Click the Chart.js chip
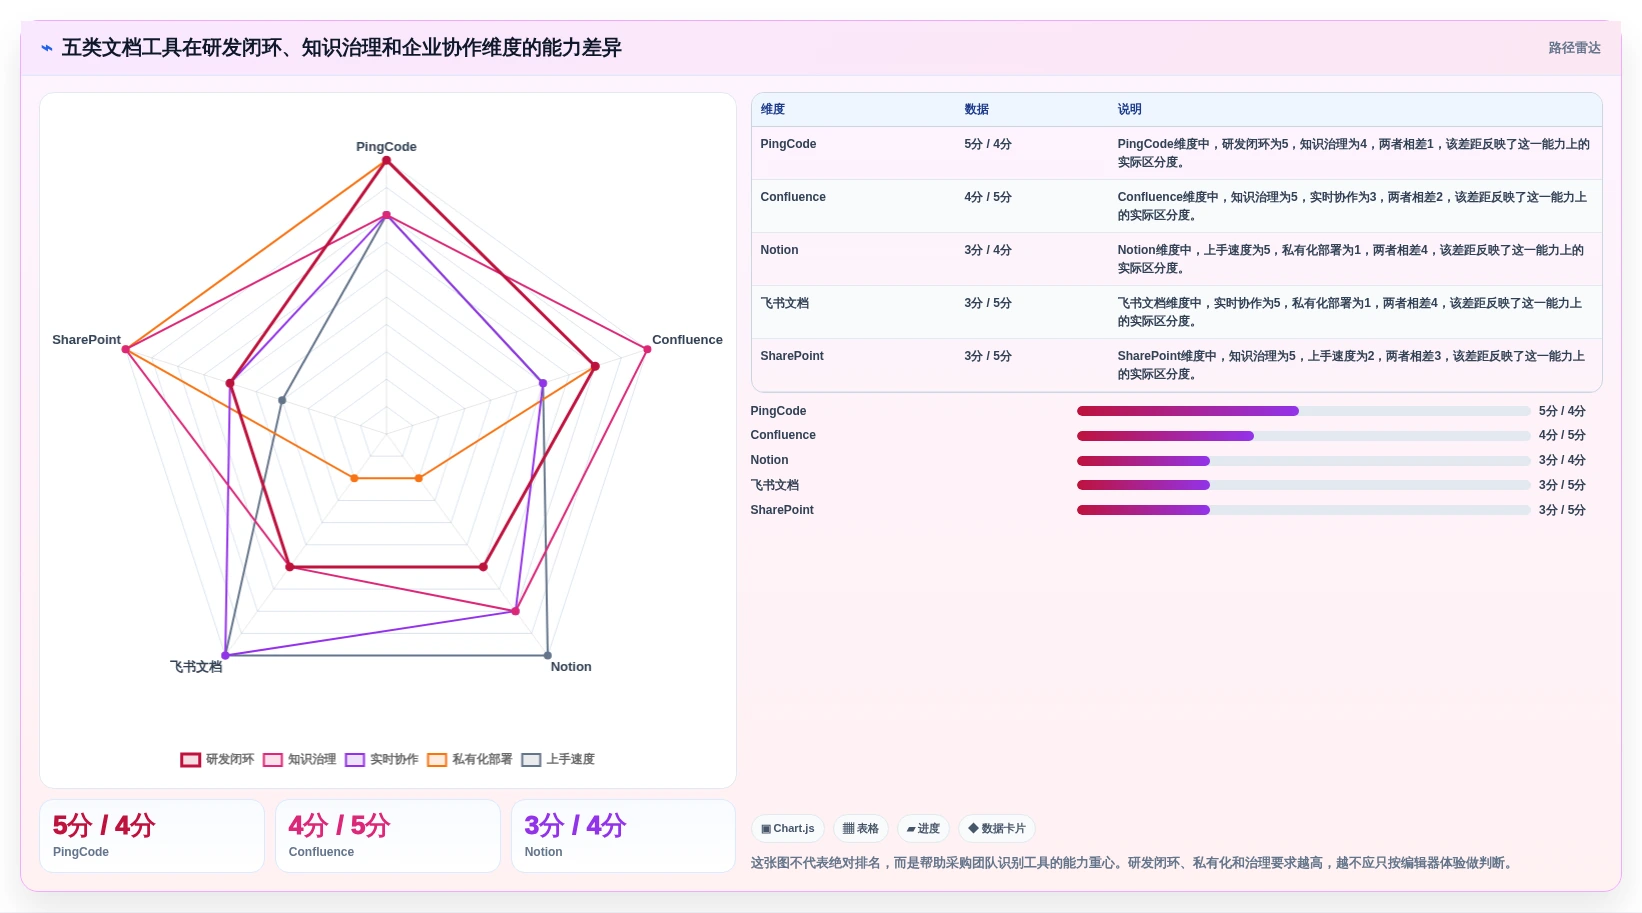 tap(787, 828)
